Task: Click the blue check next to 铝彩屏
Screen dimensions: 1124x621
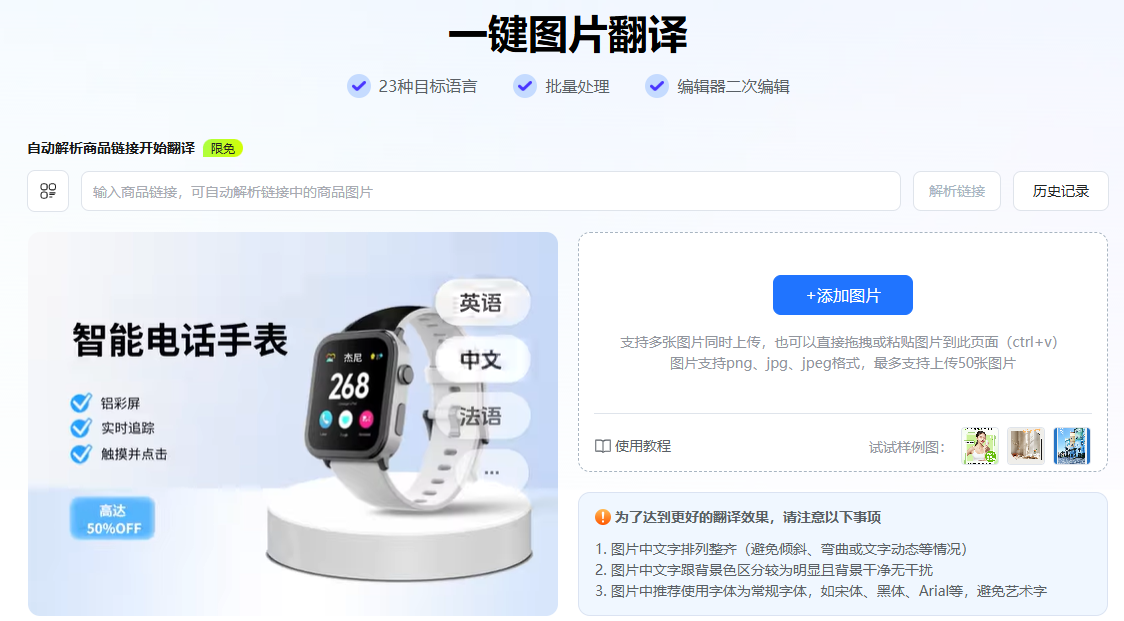Action: click(81, 402)
